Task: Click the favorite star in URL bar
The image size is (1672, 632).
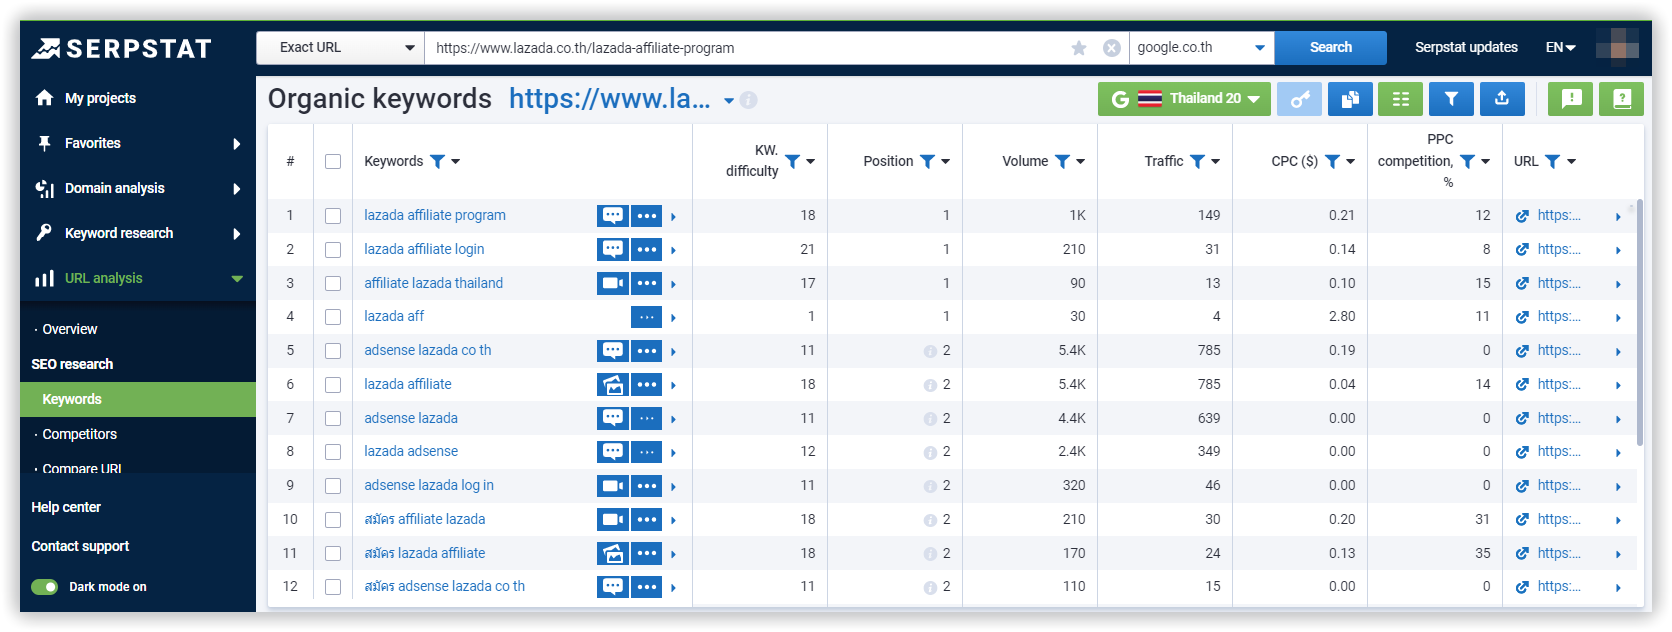Action: (1079, 48)
